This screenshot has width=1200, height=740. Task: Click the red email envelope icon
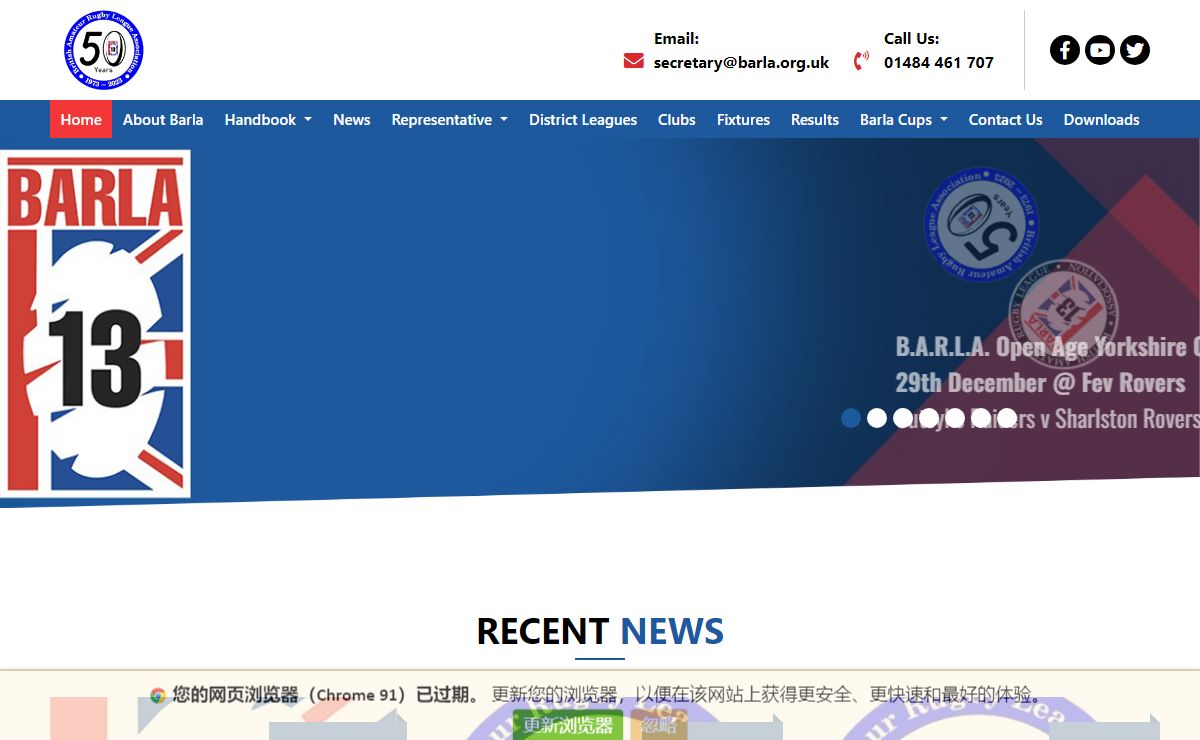coord(633,61)
